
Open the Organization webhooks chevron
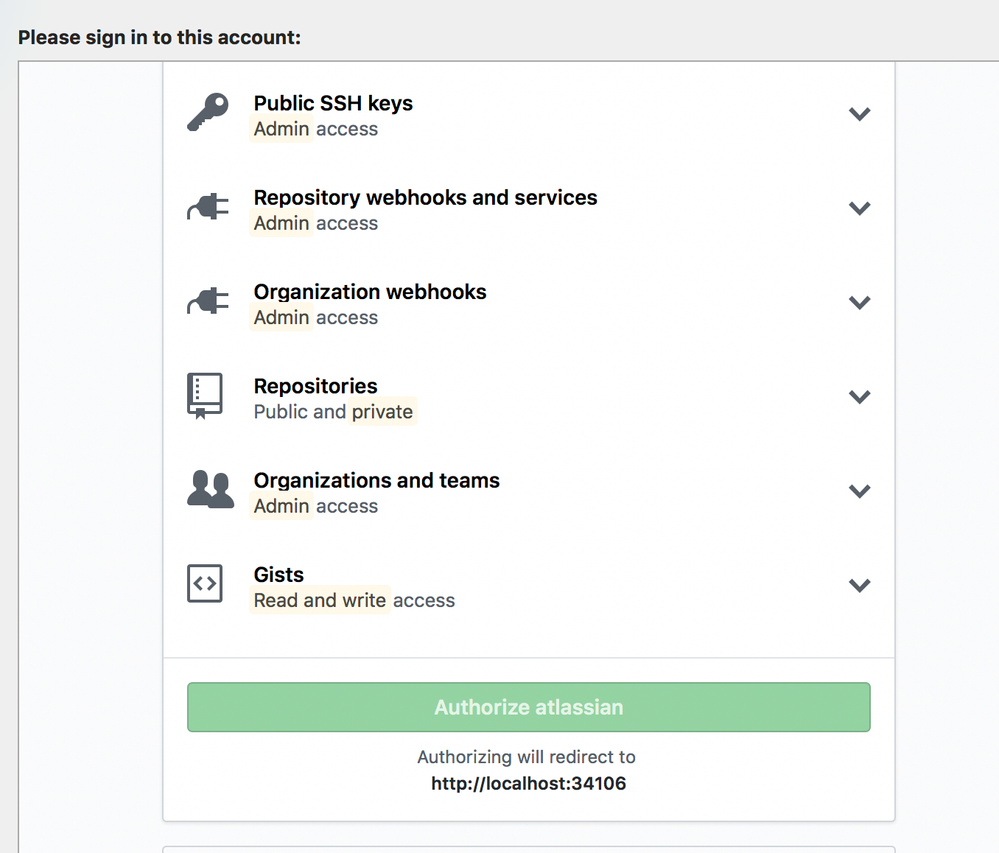[x=859, y=302]
